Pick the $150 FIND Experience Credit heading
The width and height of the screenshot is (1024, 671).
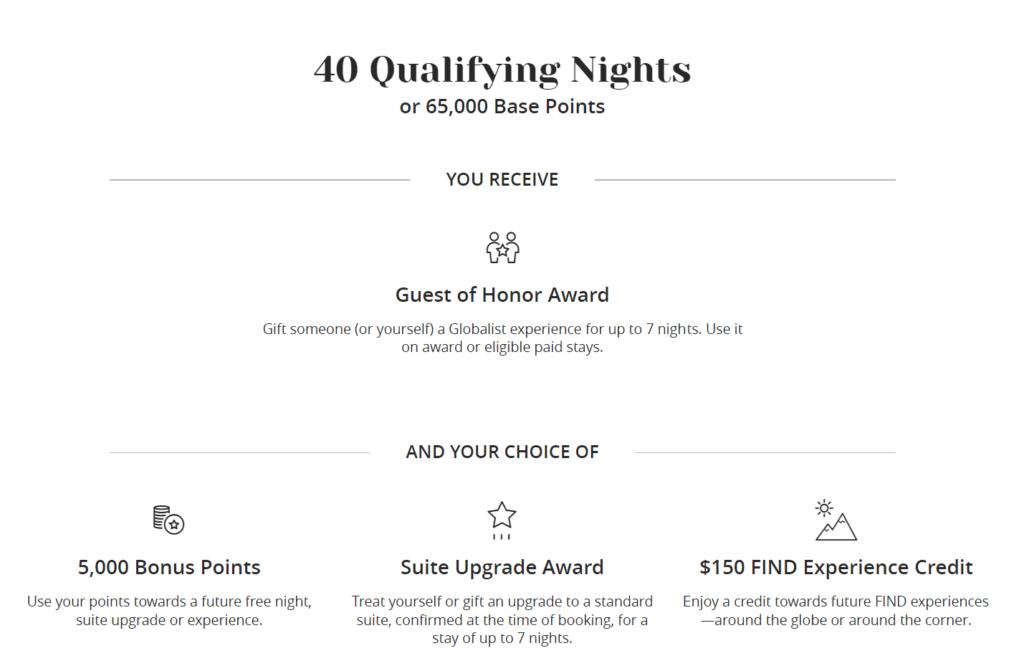tap(836, 567)
